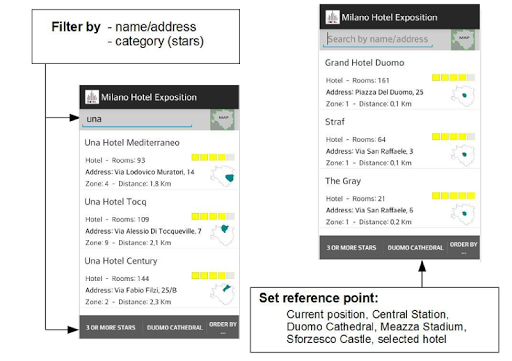Viewport: 512px width, 361px height.
Task: Open 3 OR MORE STARS filter on right phone
Action: click(351, 248)
